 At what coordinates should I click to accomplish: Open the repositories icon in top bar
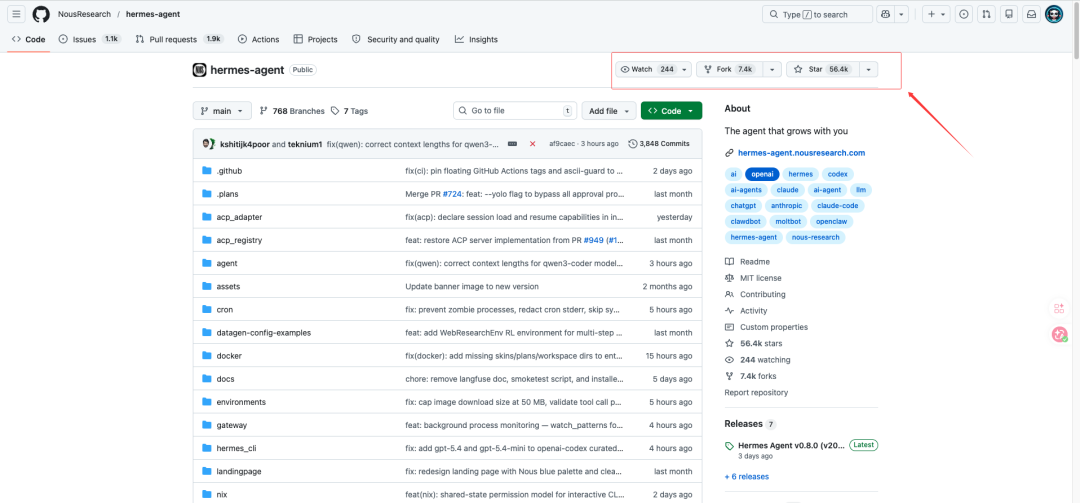1009,14
